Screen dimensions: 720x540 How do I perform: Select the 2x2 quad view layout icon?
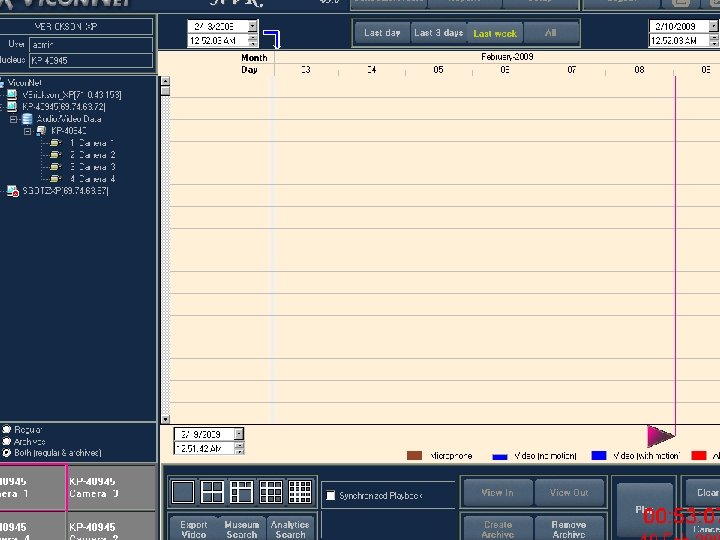212,491
